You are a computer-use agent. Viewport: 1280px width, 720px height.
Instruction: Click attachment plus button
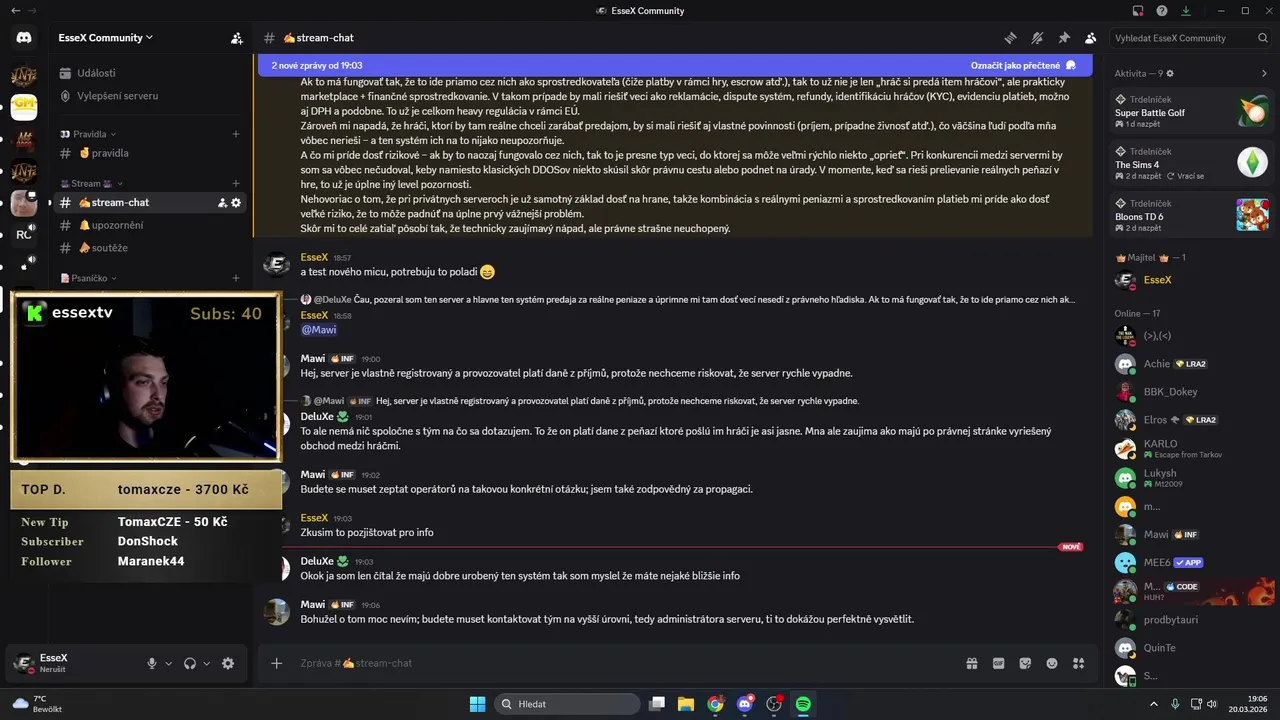pos(277,663)
